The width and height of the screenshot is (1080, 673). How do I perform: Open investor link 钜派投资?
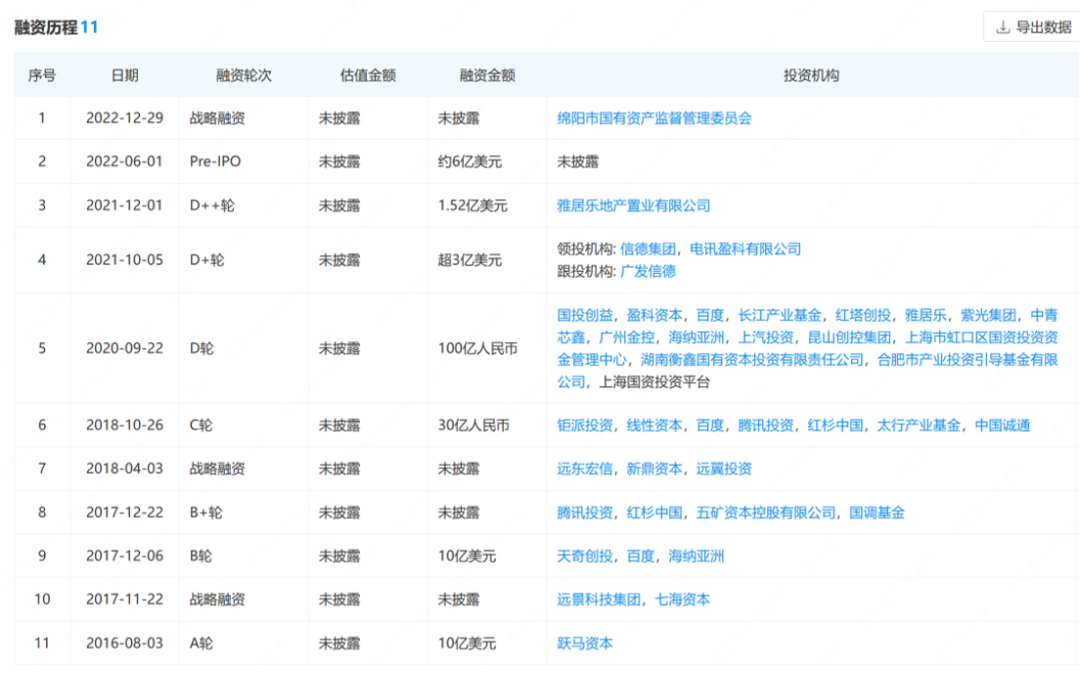(585, 426)
